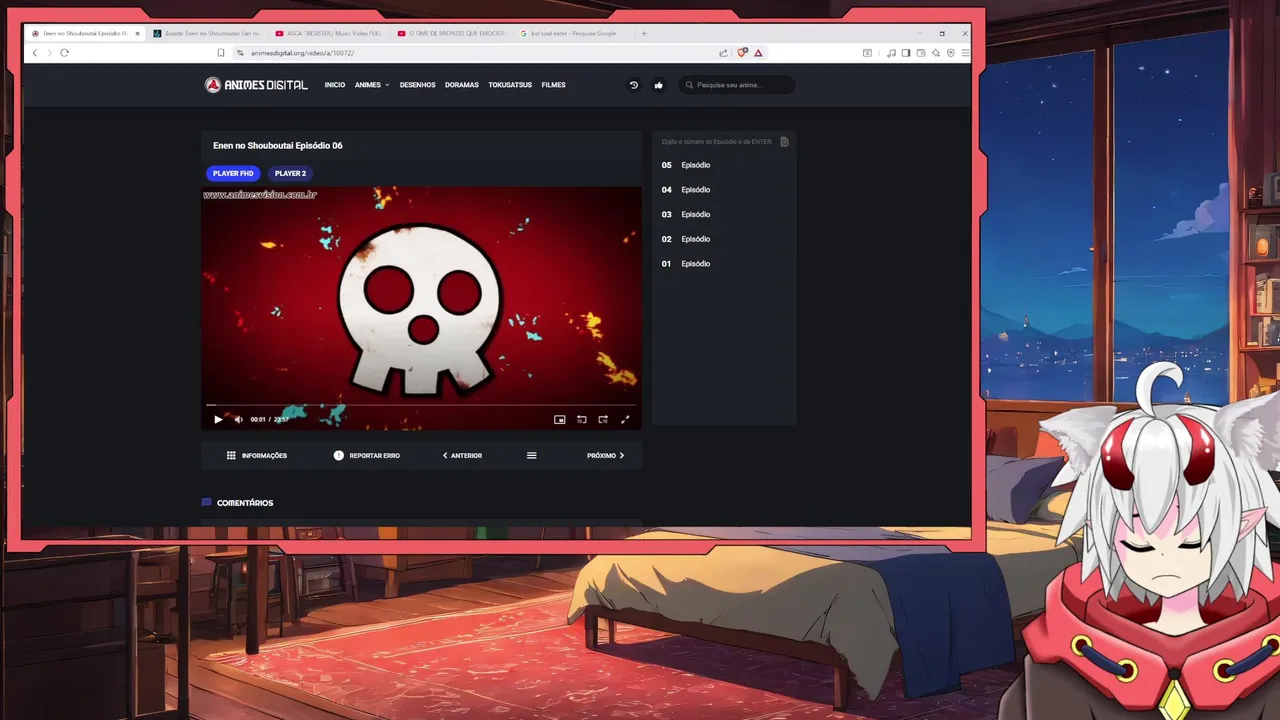This screenshot has height=720, width=1280.
Task: Skip forward 10 seconds in video
Action: coord(603,419)
